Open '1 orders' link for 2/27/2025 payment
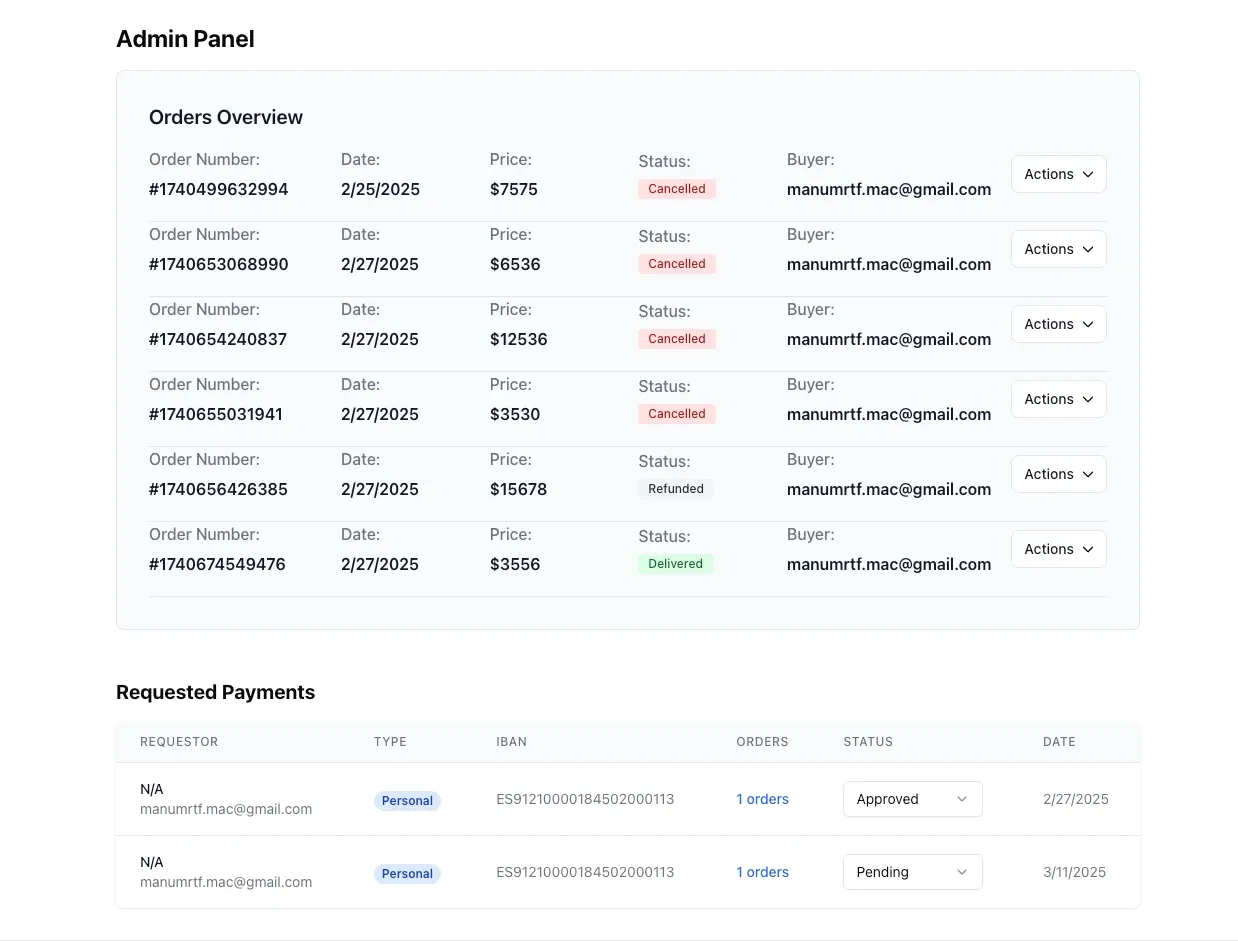The image size is (1238, 941). 762,799
